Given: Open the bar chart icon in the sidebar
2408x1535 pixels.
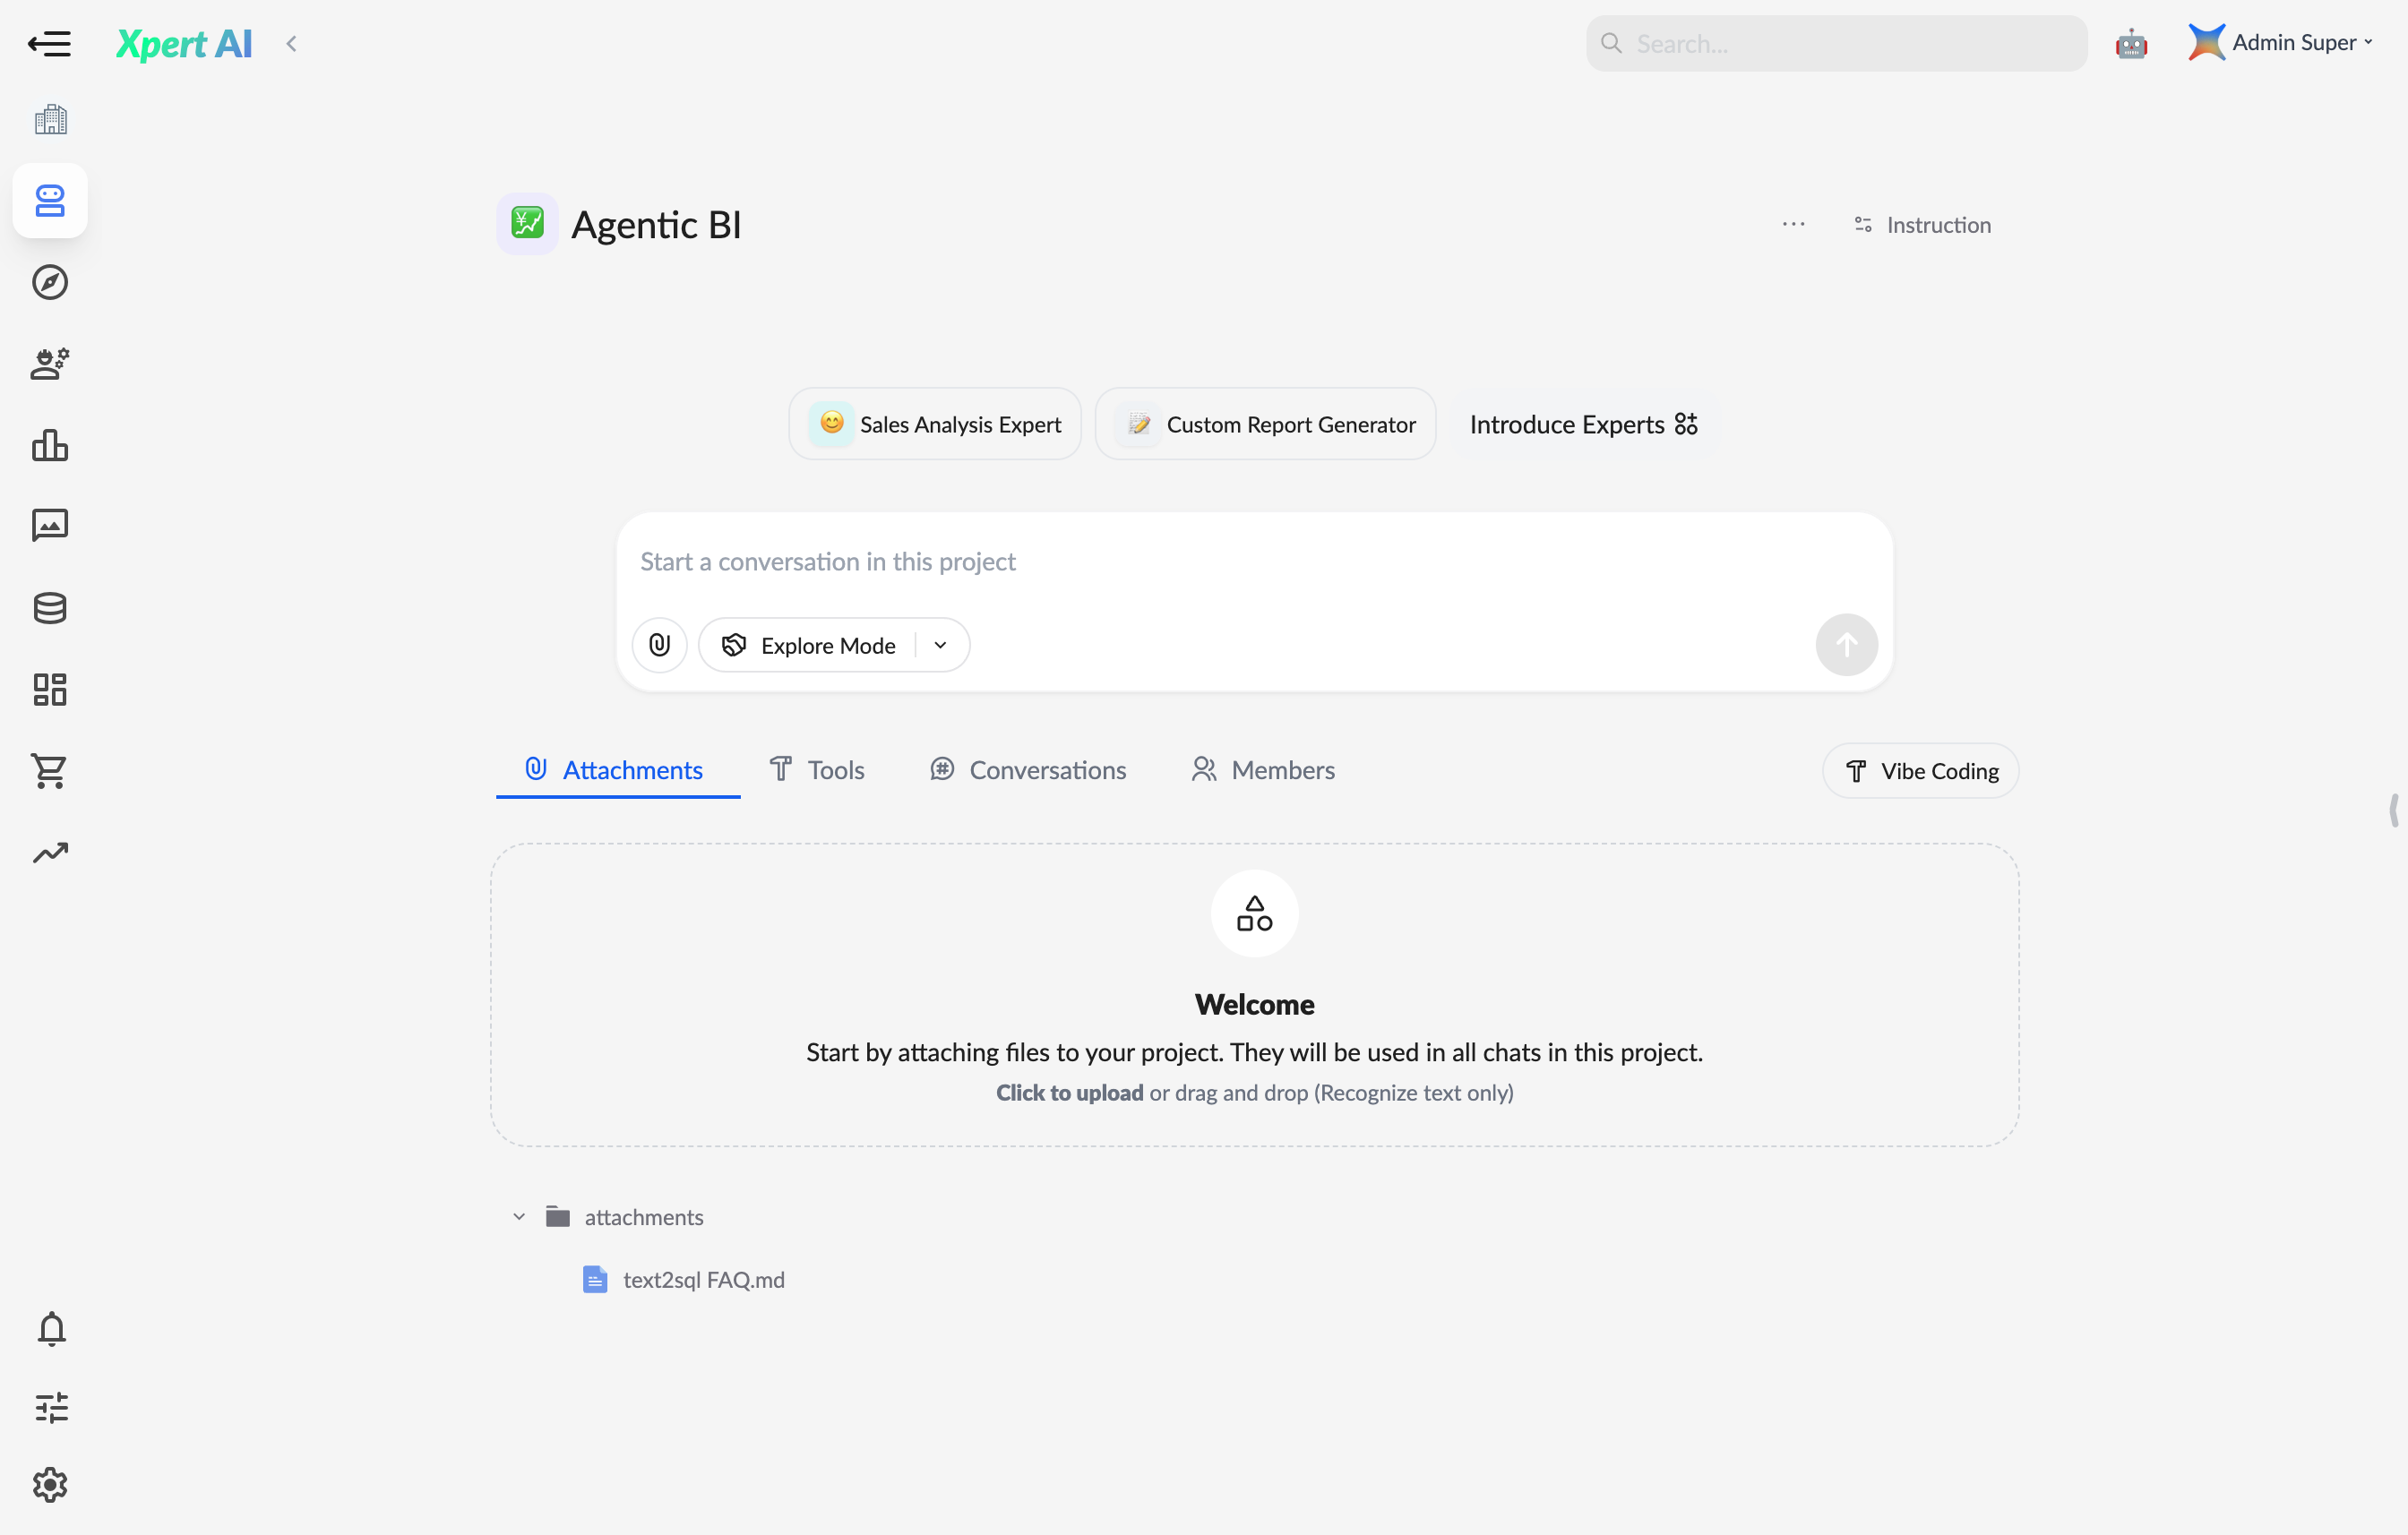Looking at the screenshot, I should coord(50,445).
